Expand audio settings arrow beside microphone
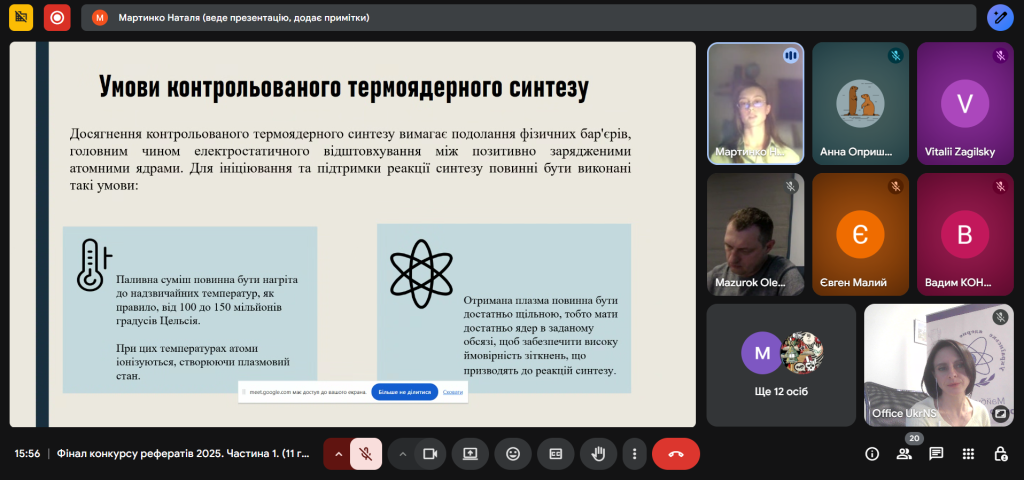The image size is (1024, 480). (x=338, y=453)
